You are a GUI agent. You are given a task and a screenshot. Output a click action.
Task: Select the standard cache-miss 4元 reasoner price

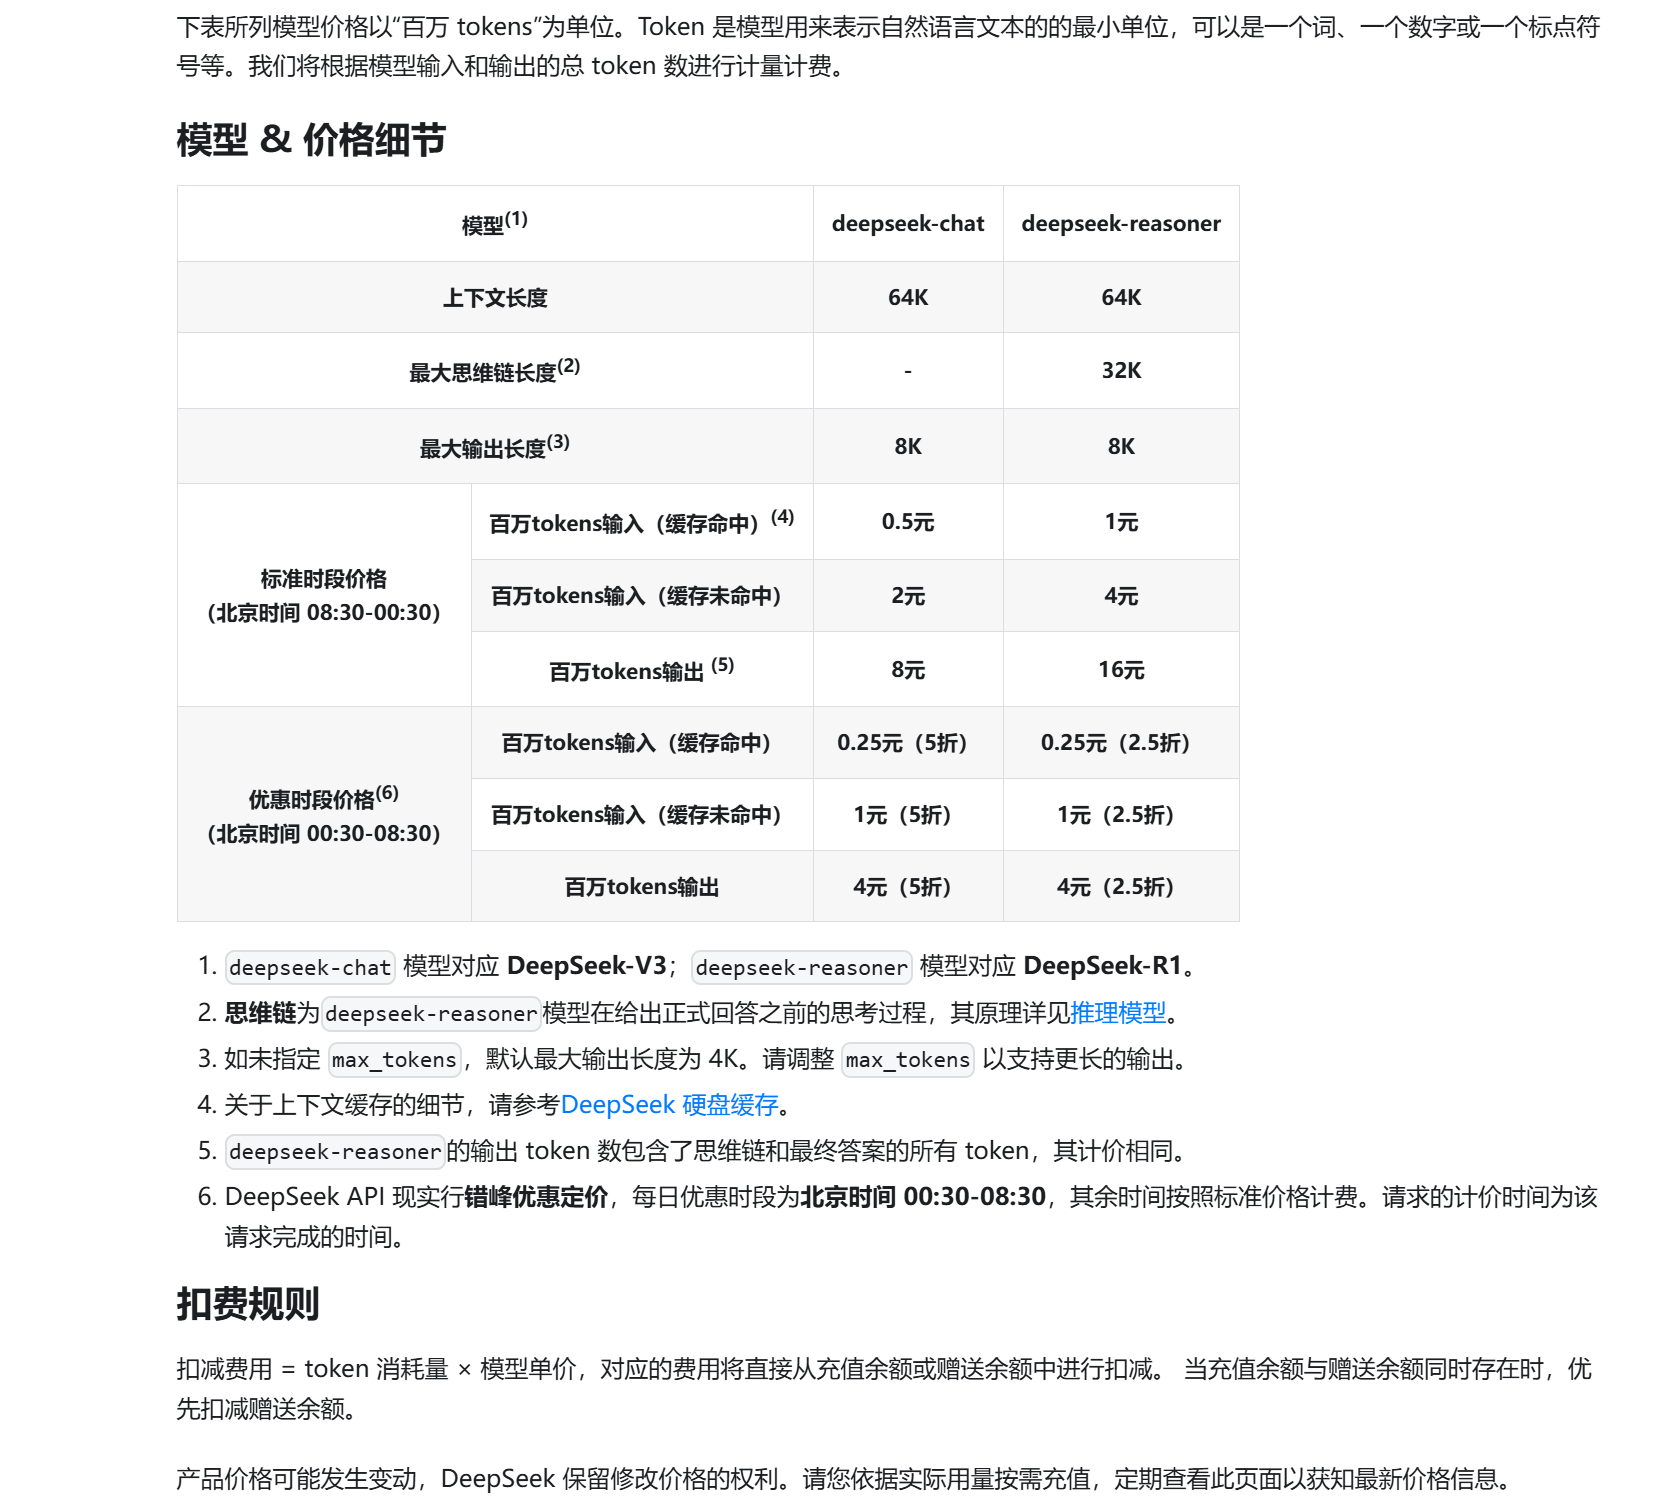coord(1121,596)
